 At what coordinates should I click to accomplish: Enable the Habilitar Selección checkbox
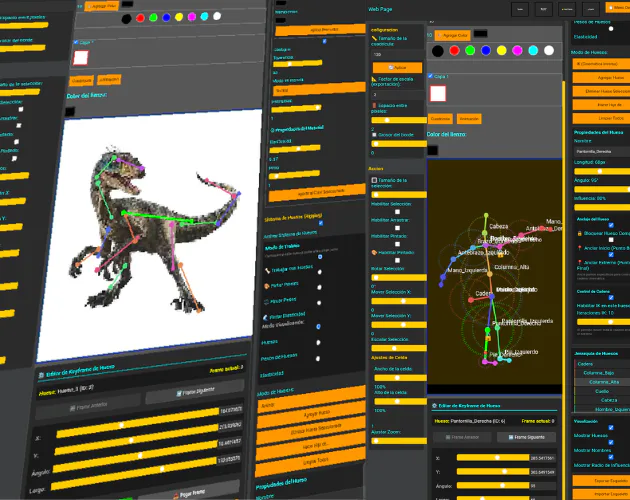(397, 212)
